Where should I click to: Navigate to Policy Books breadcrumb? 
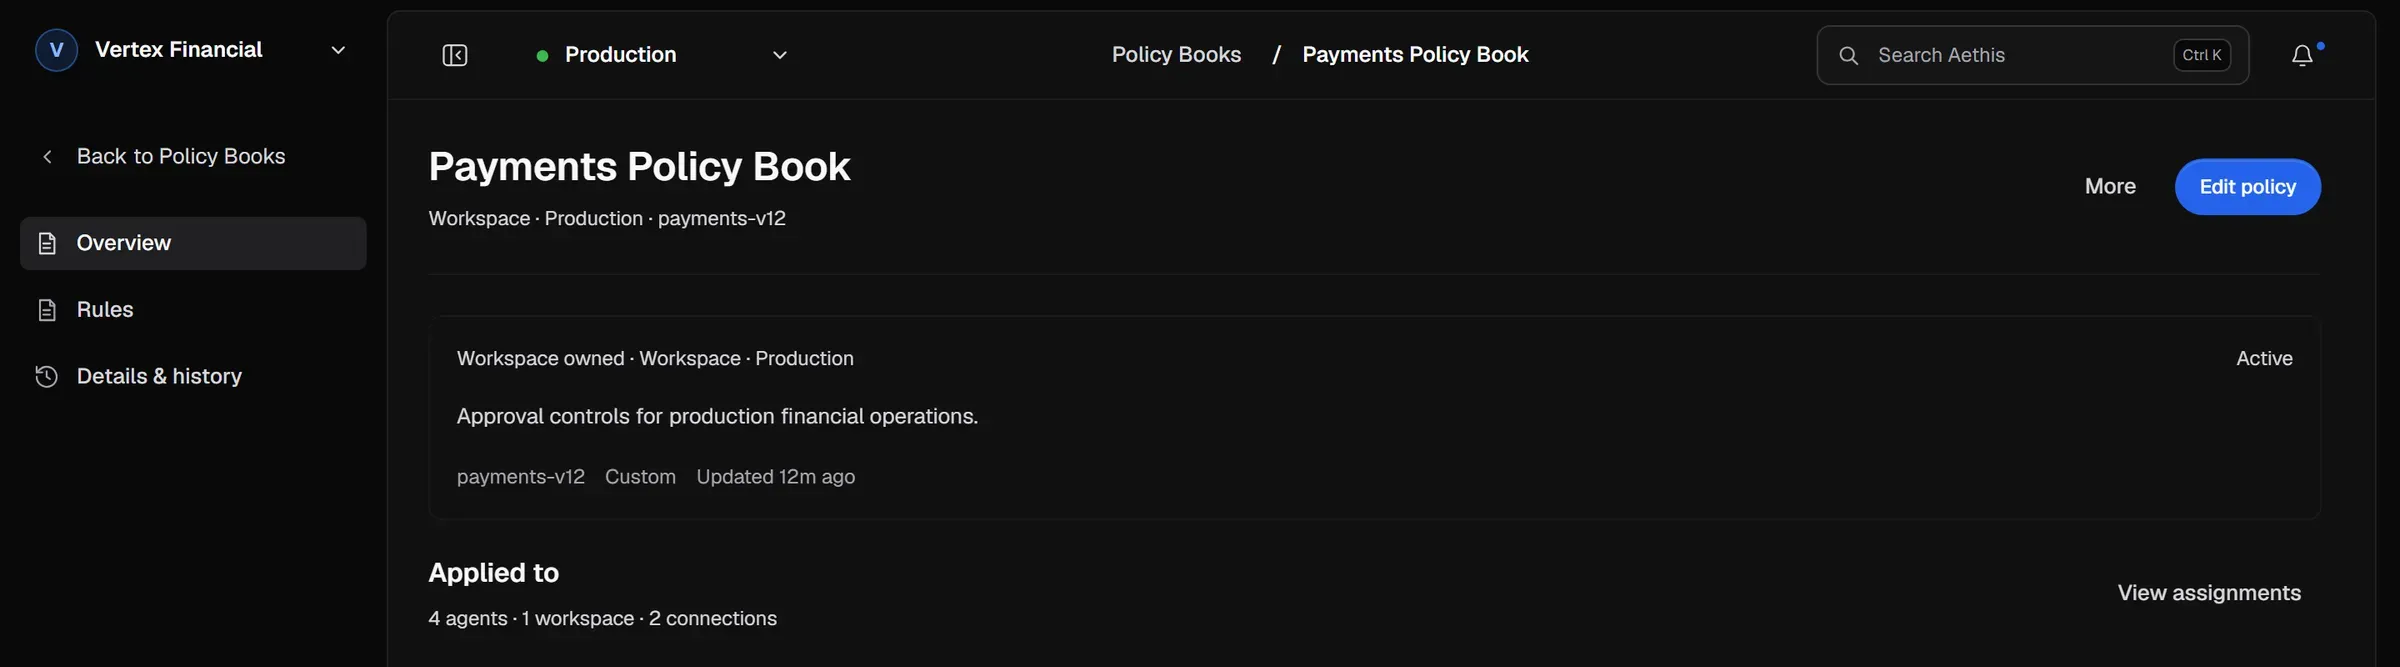(1176, 55)
